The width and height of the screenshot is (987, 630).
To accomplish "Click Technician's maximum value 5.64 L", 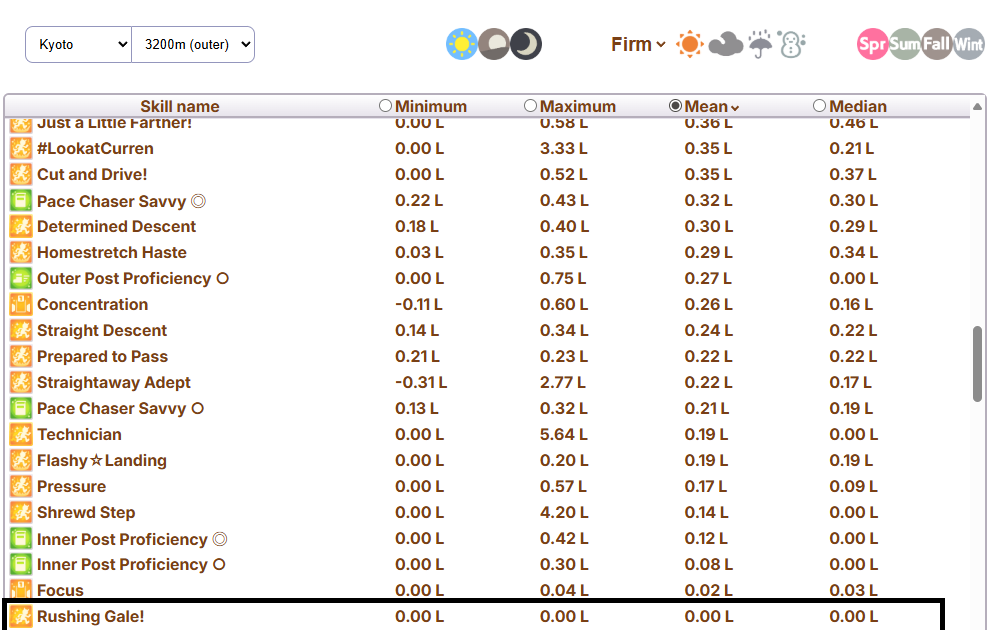I will pos(564,434).
